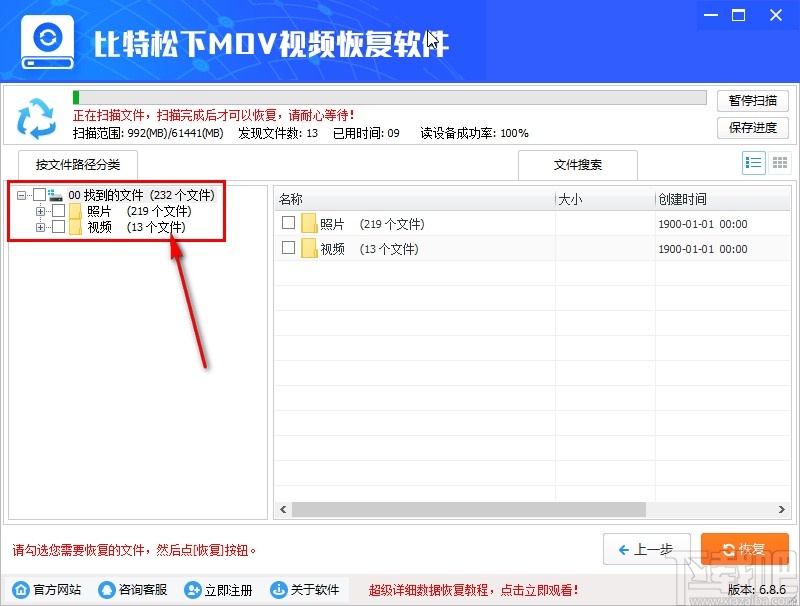The image size is (800, 606).
Task: Open the 文件搜索 tab
Action: pyautogui.click(x=578, y=165)
